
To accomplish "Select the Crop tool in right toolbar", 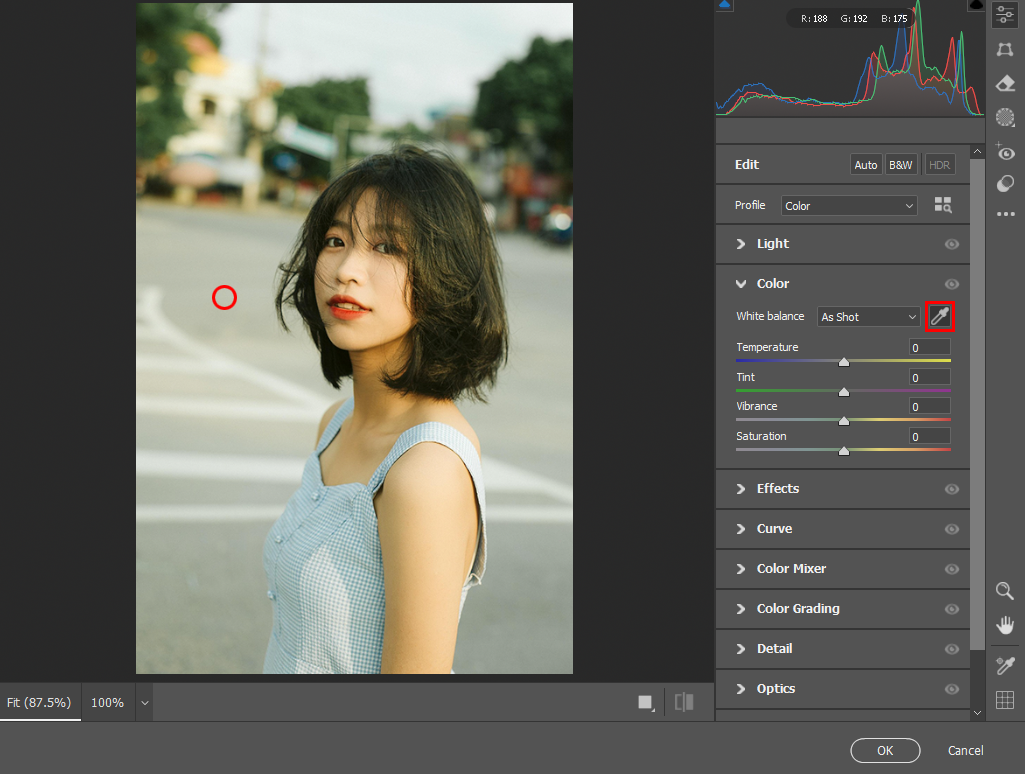I will pyautogui.click(x=1005, y=49).
